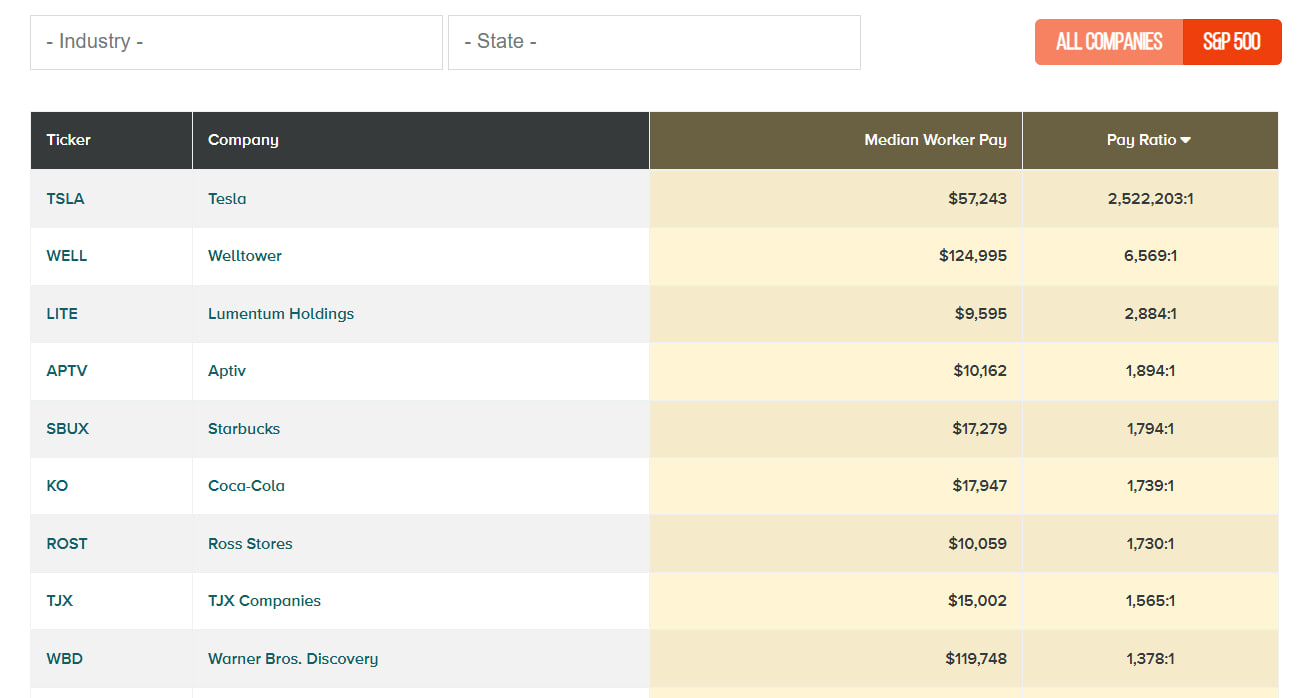This screenshot has width=1312, height=698.
Task: Sort table by Company header
Action: [243, 140]
